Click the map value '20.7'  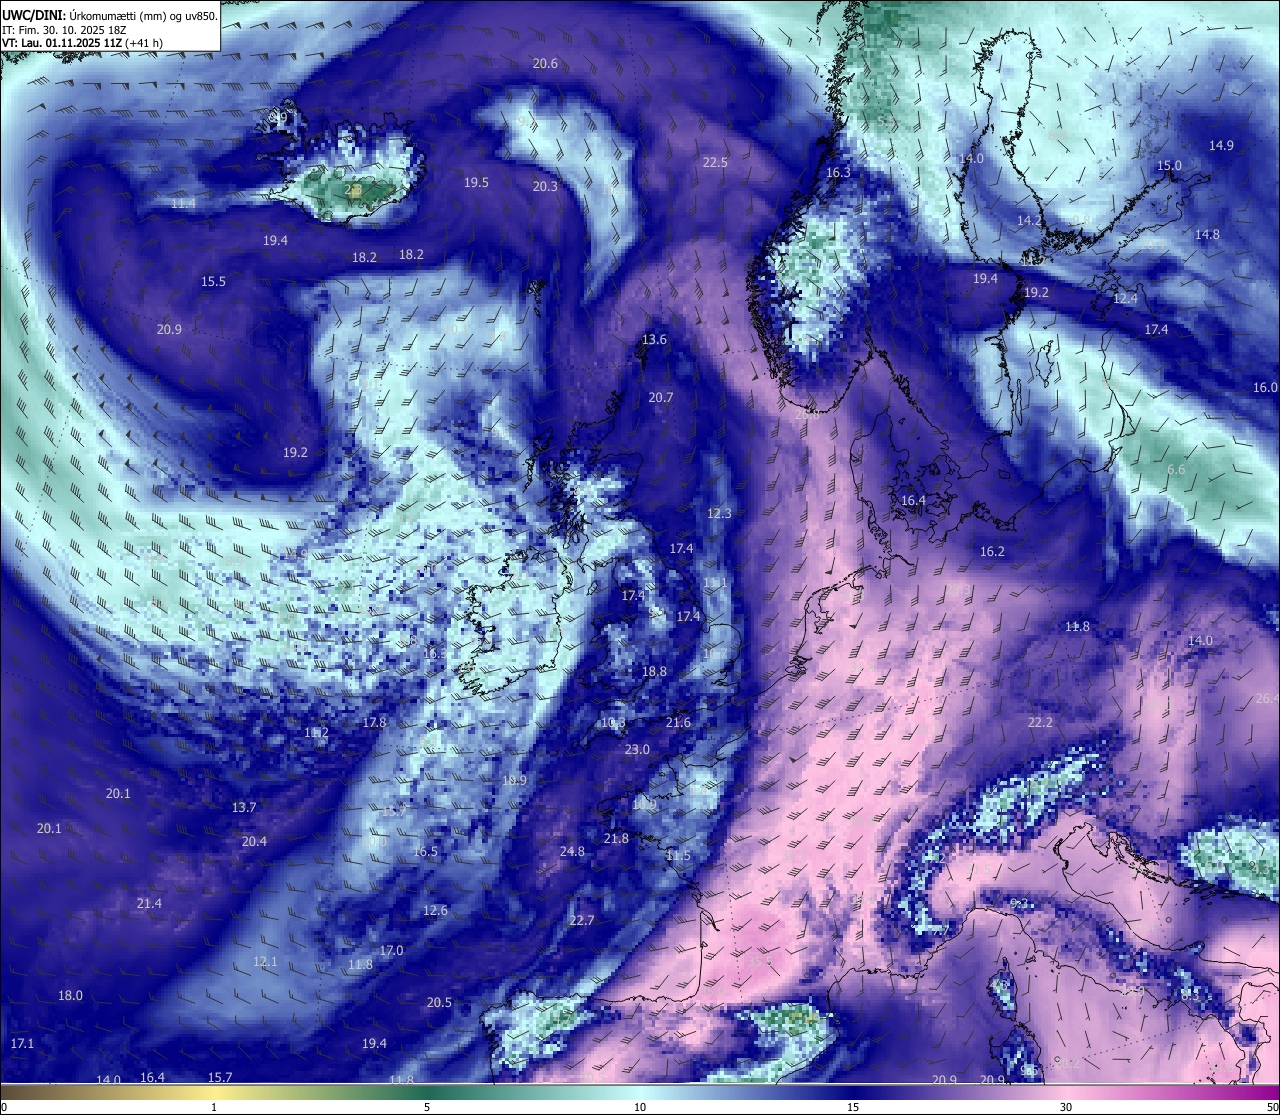[x=660, y=397]
